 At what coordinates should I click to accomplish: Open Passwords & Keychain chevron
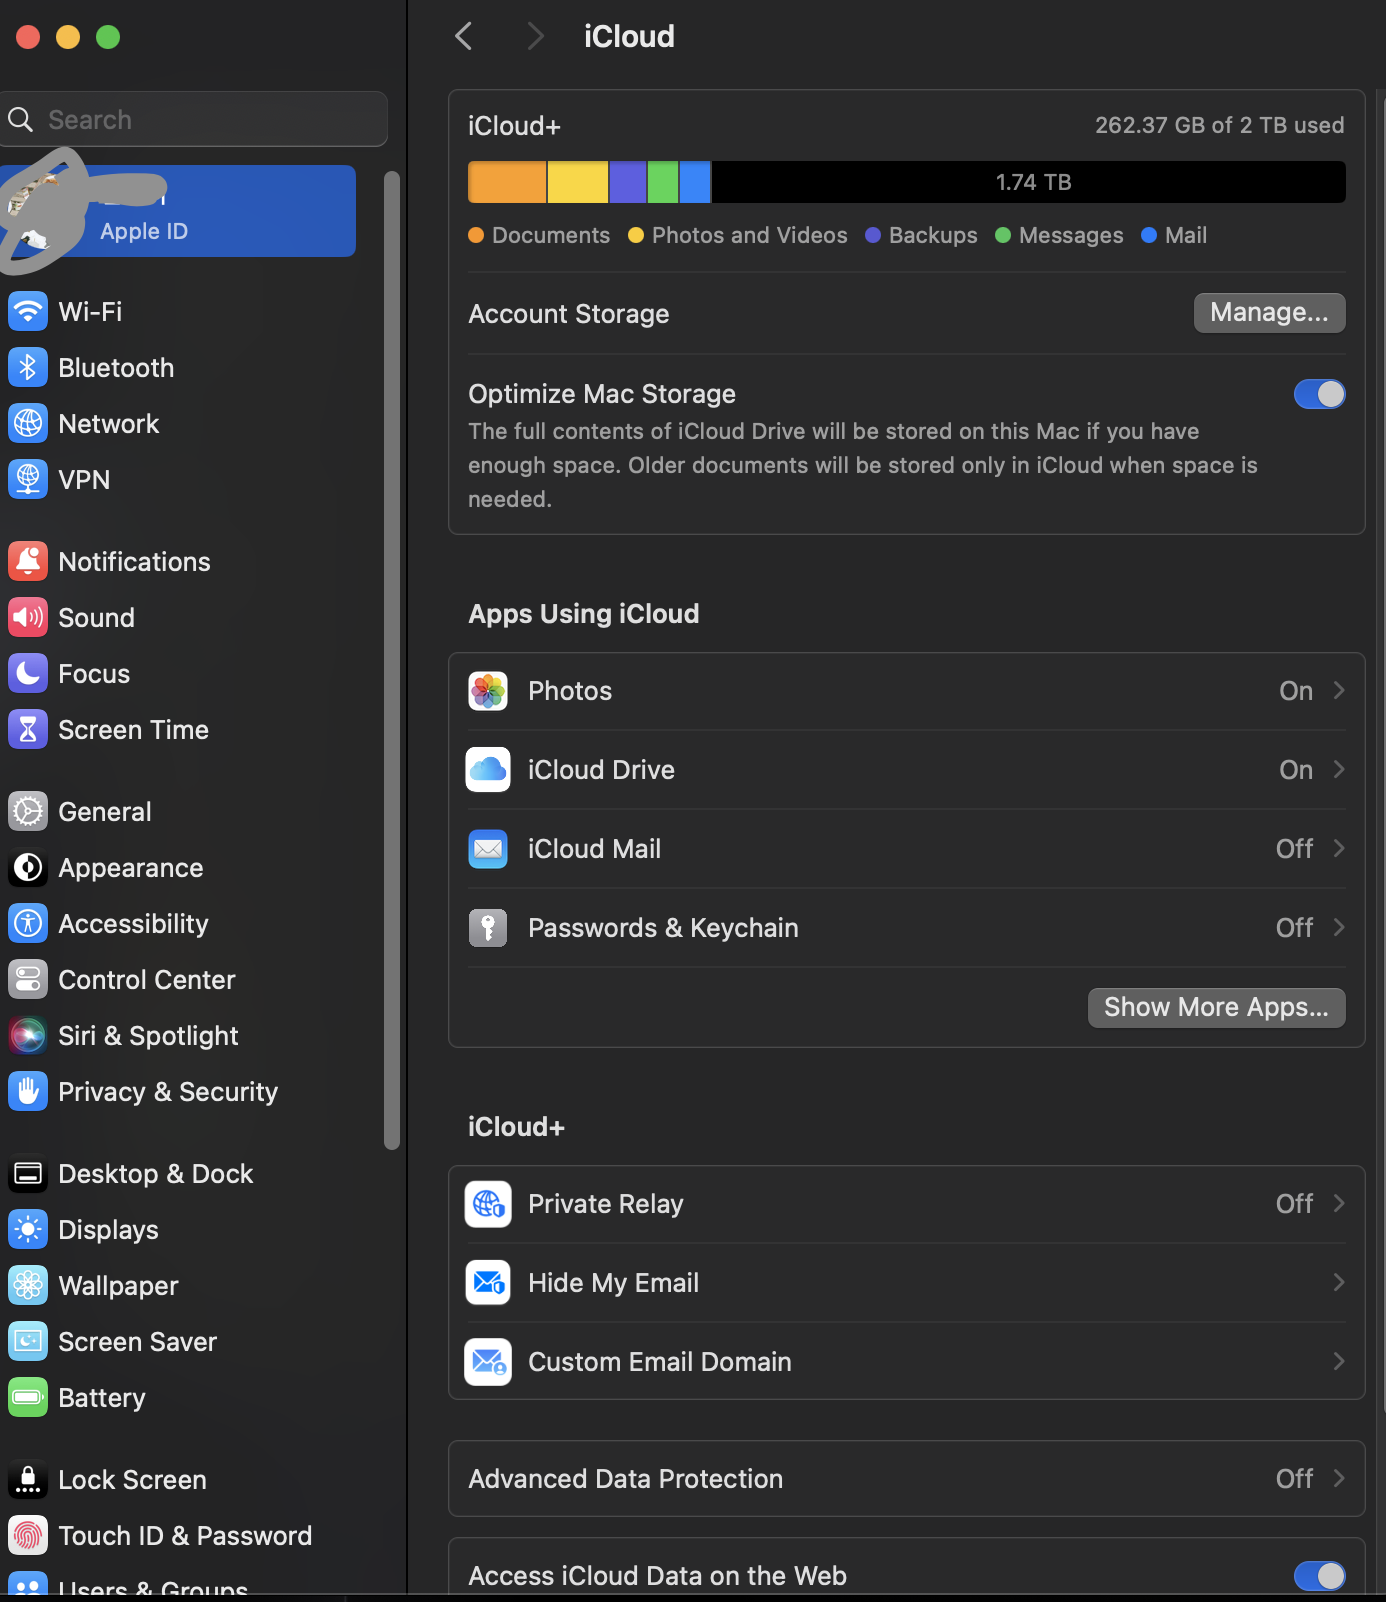1339,928
